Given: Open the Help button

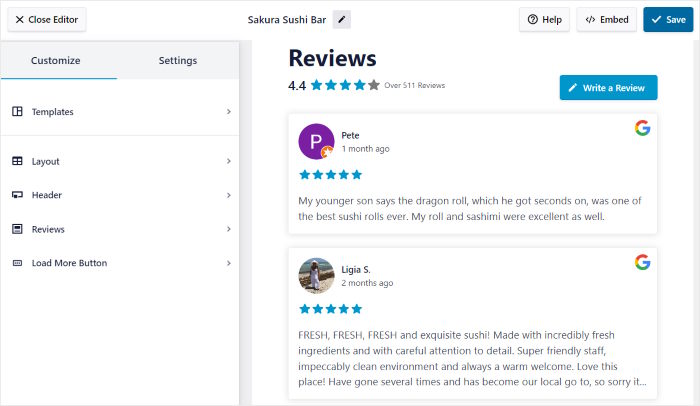Looking at the screenshot, I should [x=544, y=20].
